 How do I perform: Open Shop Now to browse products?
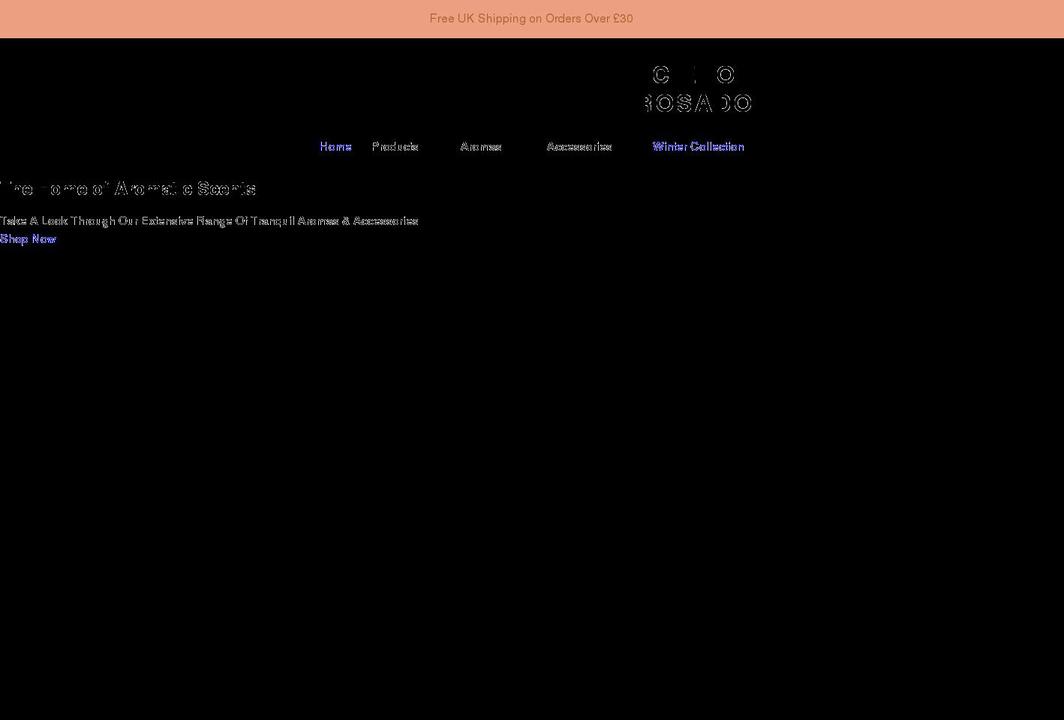(x=28, y=238)
